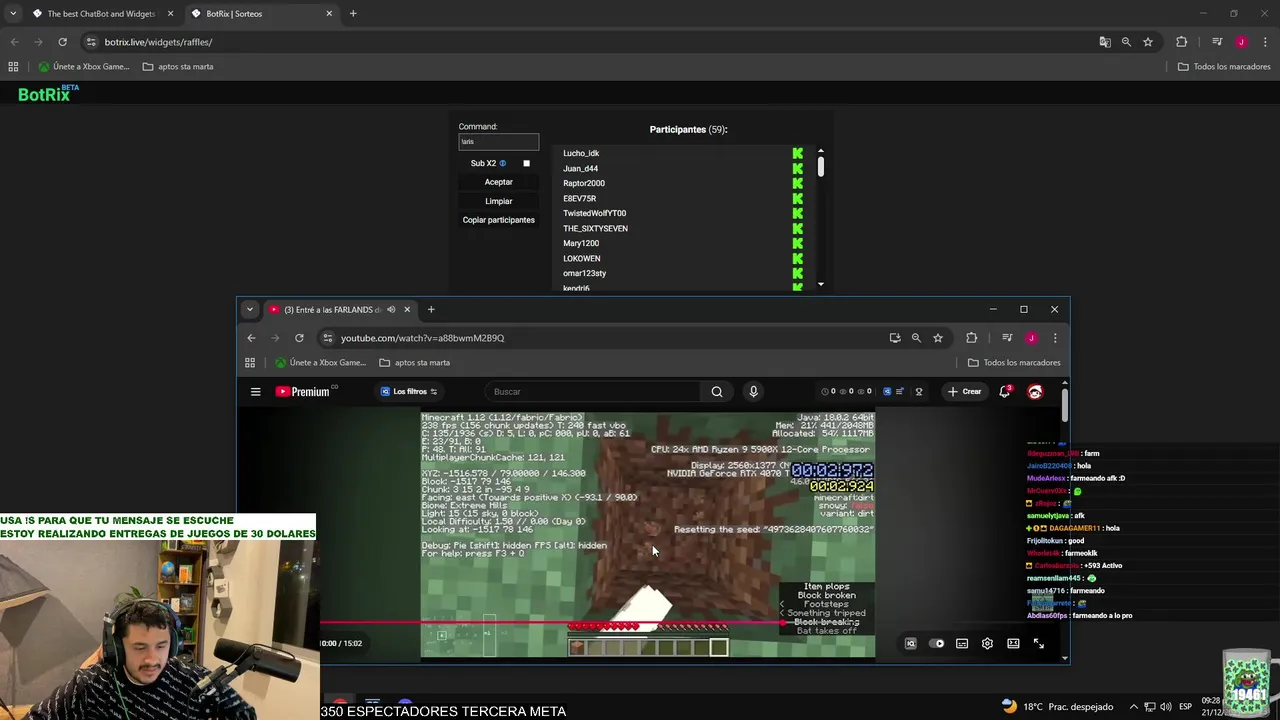The width and height of the screenshot is (1280, 720).
Task: Open apps grid in back browser bookmarks bar
Action: [13, 66]
